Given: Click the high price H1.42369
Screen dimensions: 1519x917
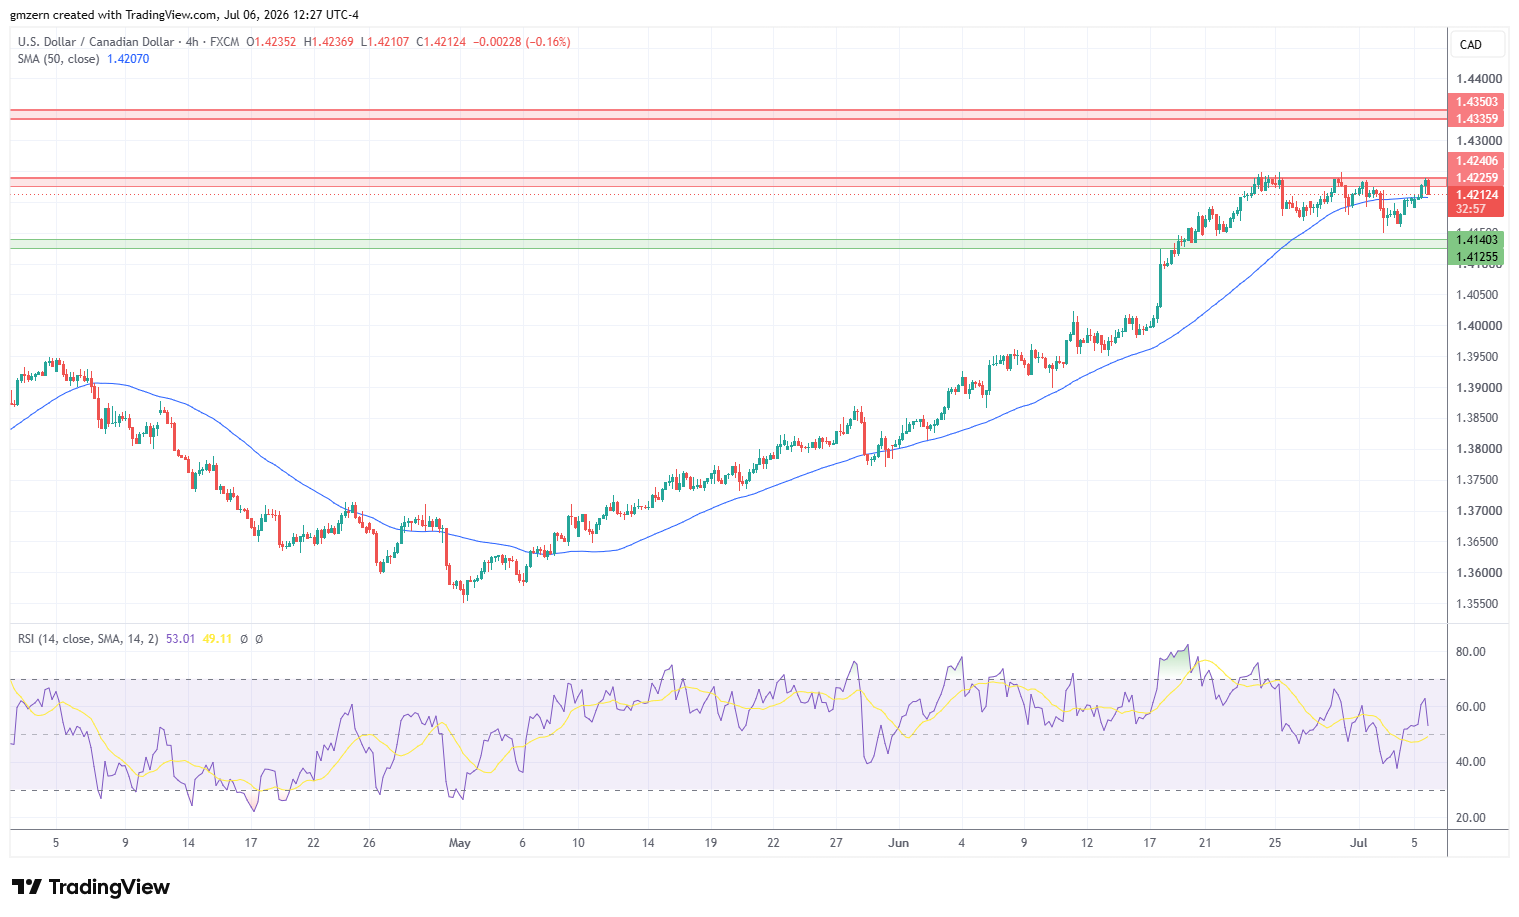Looking at the screenshot, I should (x=328, y=42).
